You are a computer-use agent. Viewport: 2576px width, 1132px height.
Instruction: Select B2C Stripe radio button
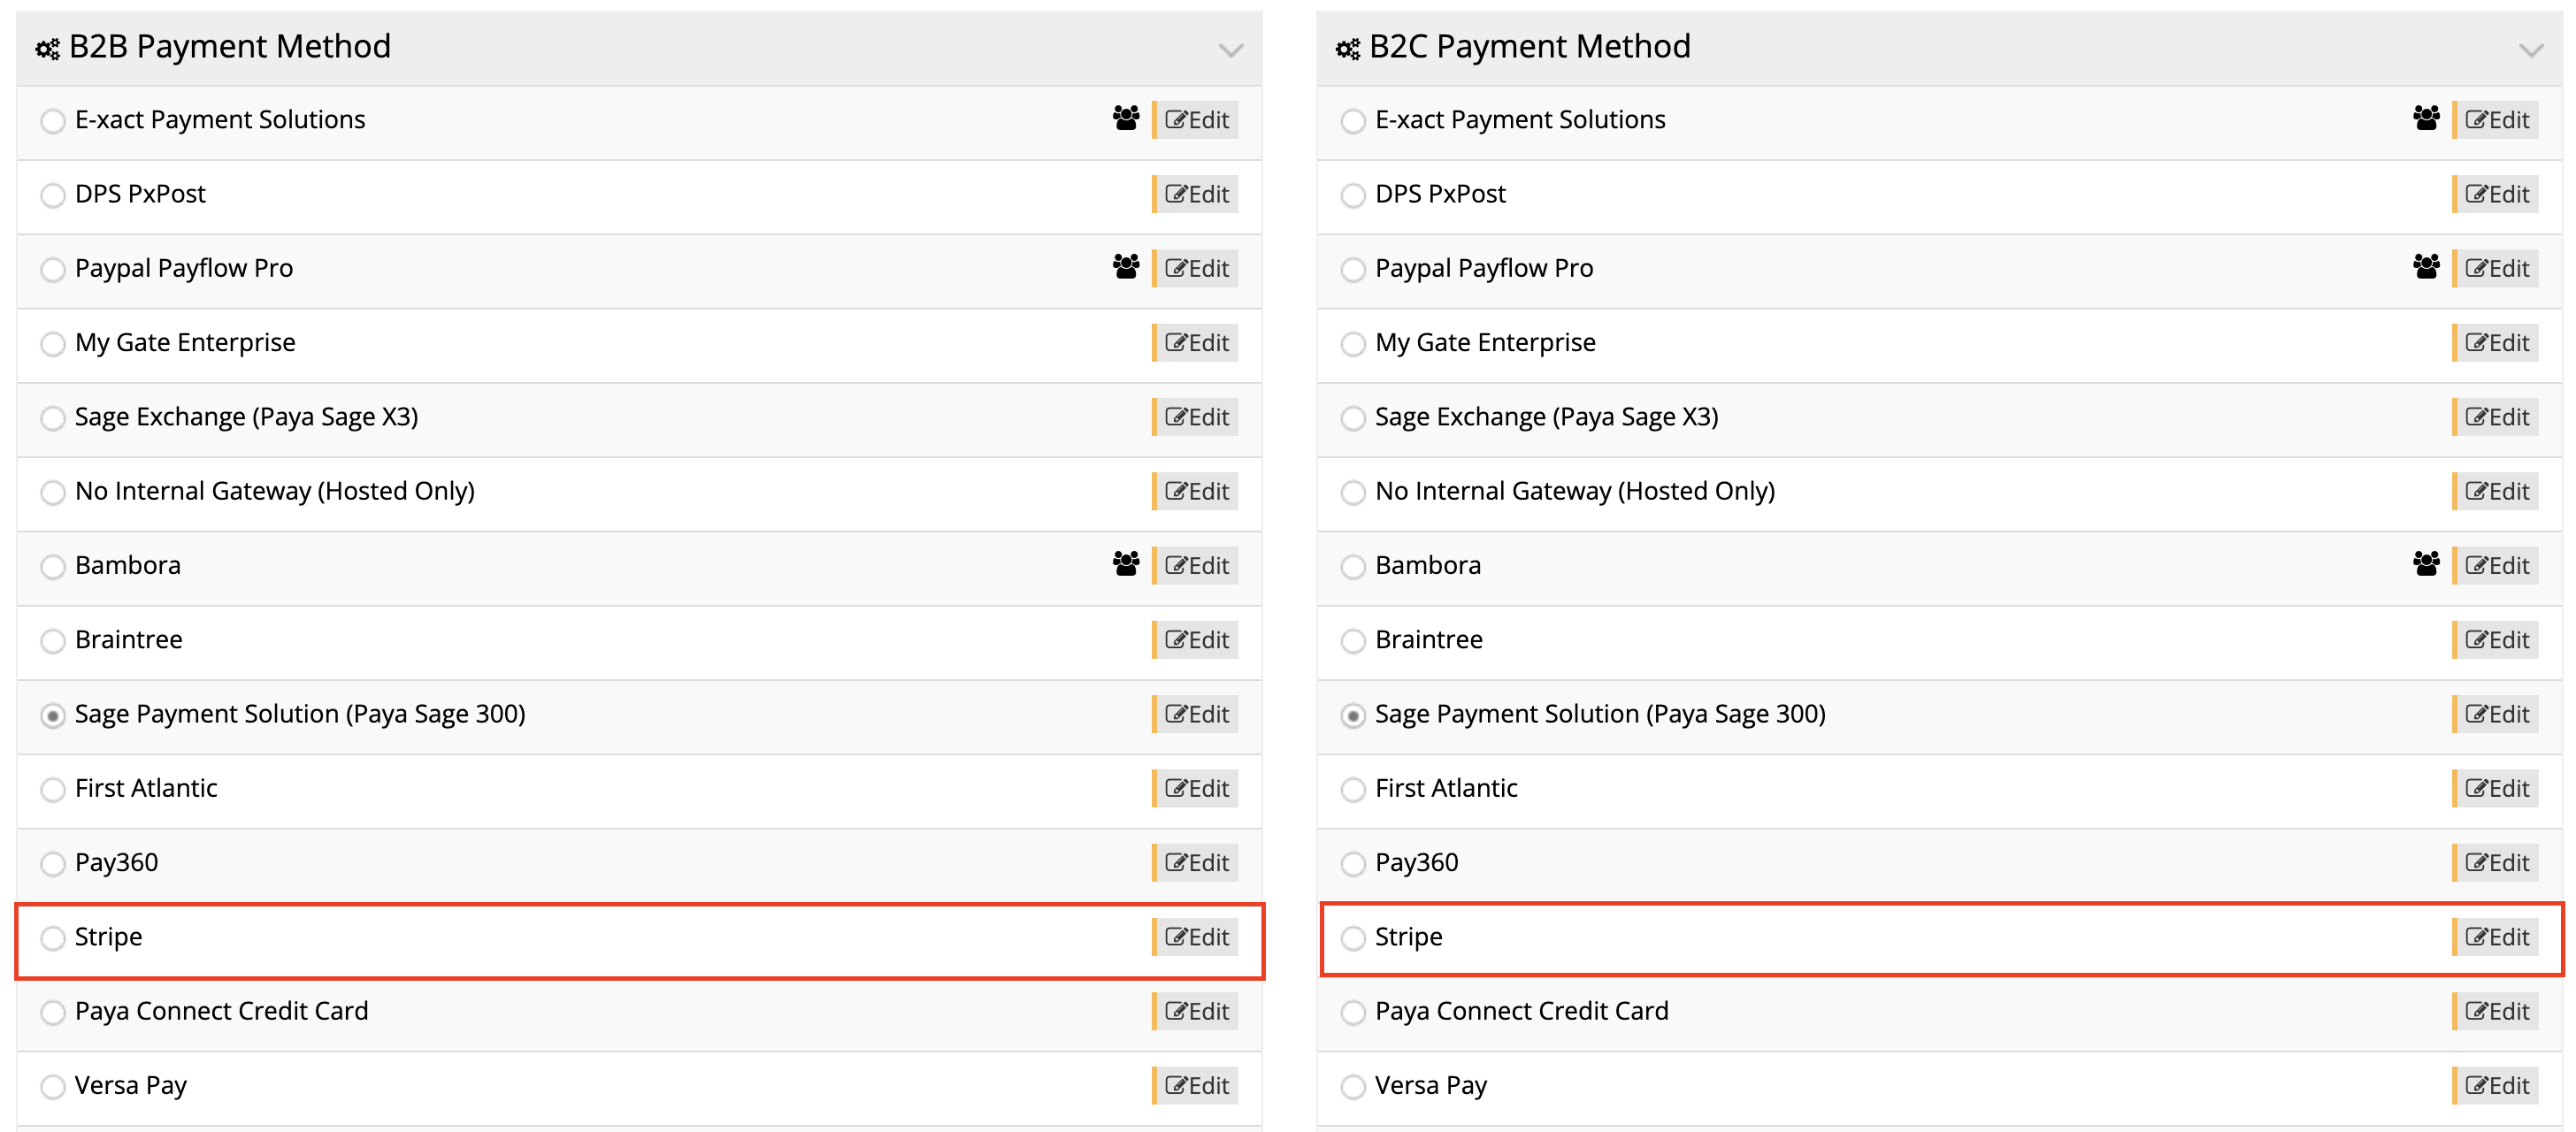point(1353,938)
